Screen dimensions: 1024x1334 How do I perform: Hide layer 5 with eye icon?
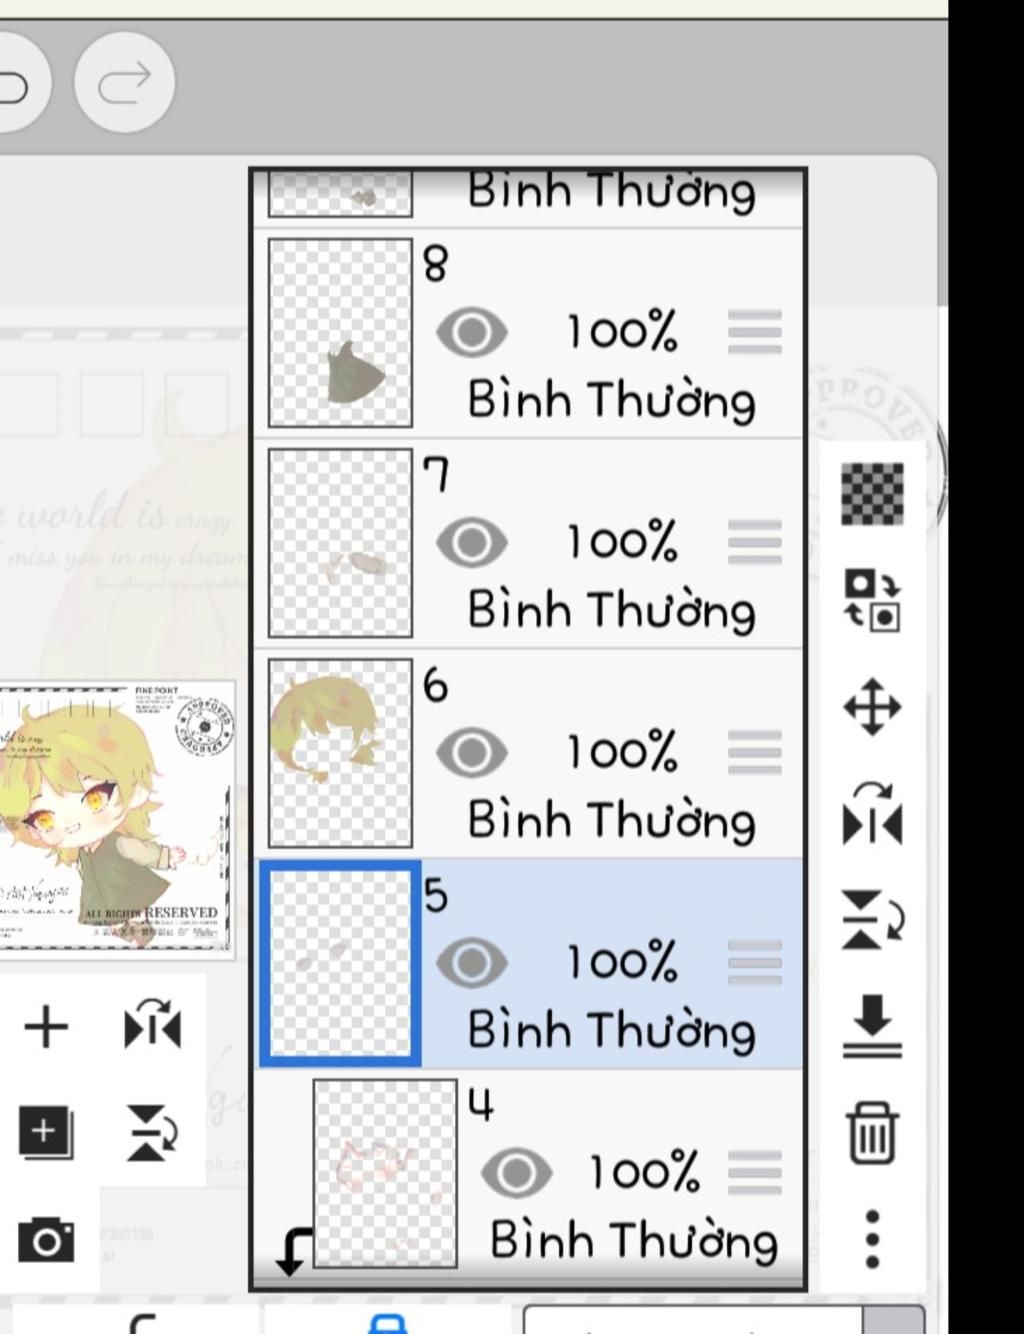click(471, 962)
